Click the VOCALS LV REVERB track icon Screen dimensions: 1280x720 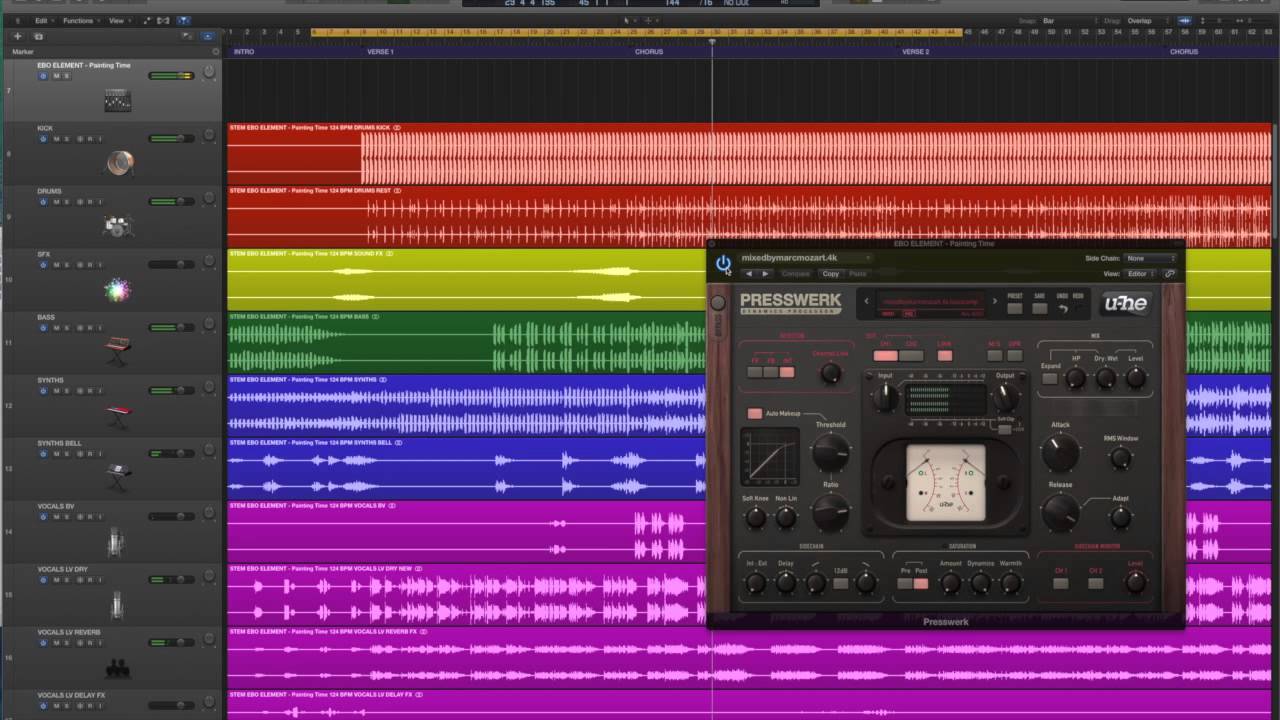pos(118,666)
